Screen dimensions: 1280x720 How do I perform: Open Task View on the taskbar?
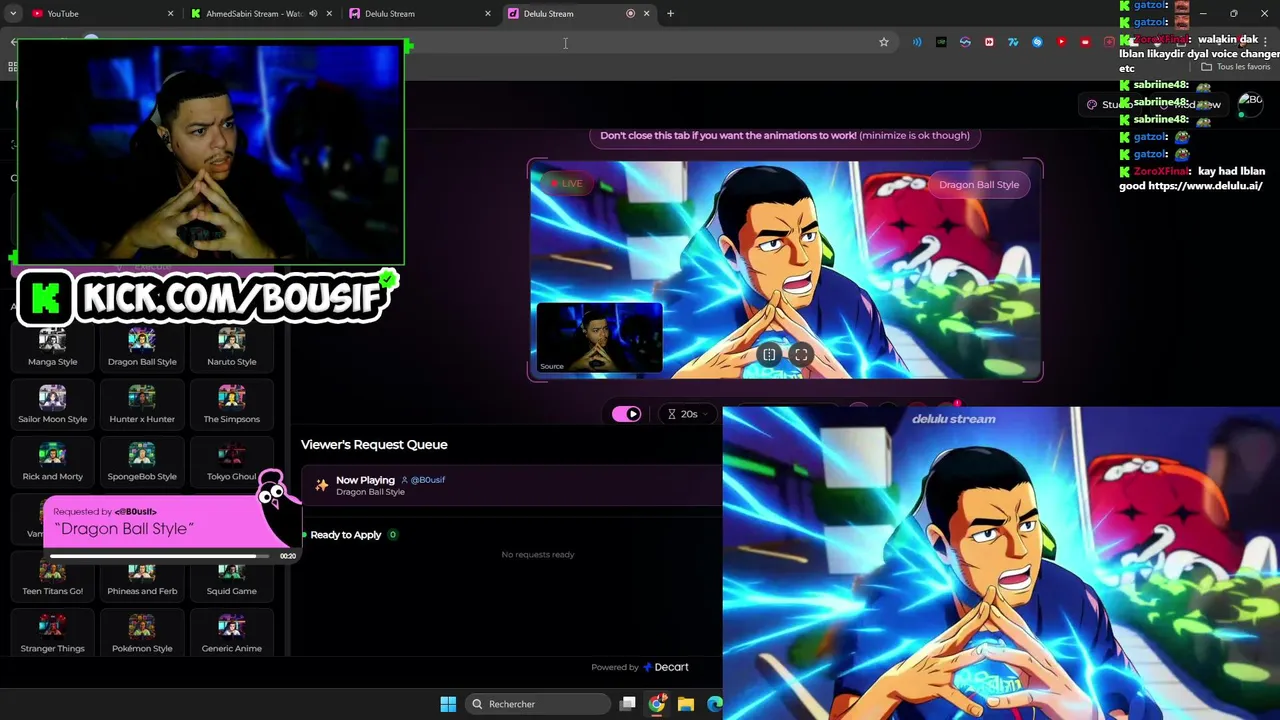click(x=627, y=704)
